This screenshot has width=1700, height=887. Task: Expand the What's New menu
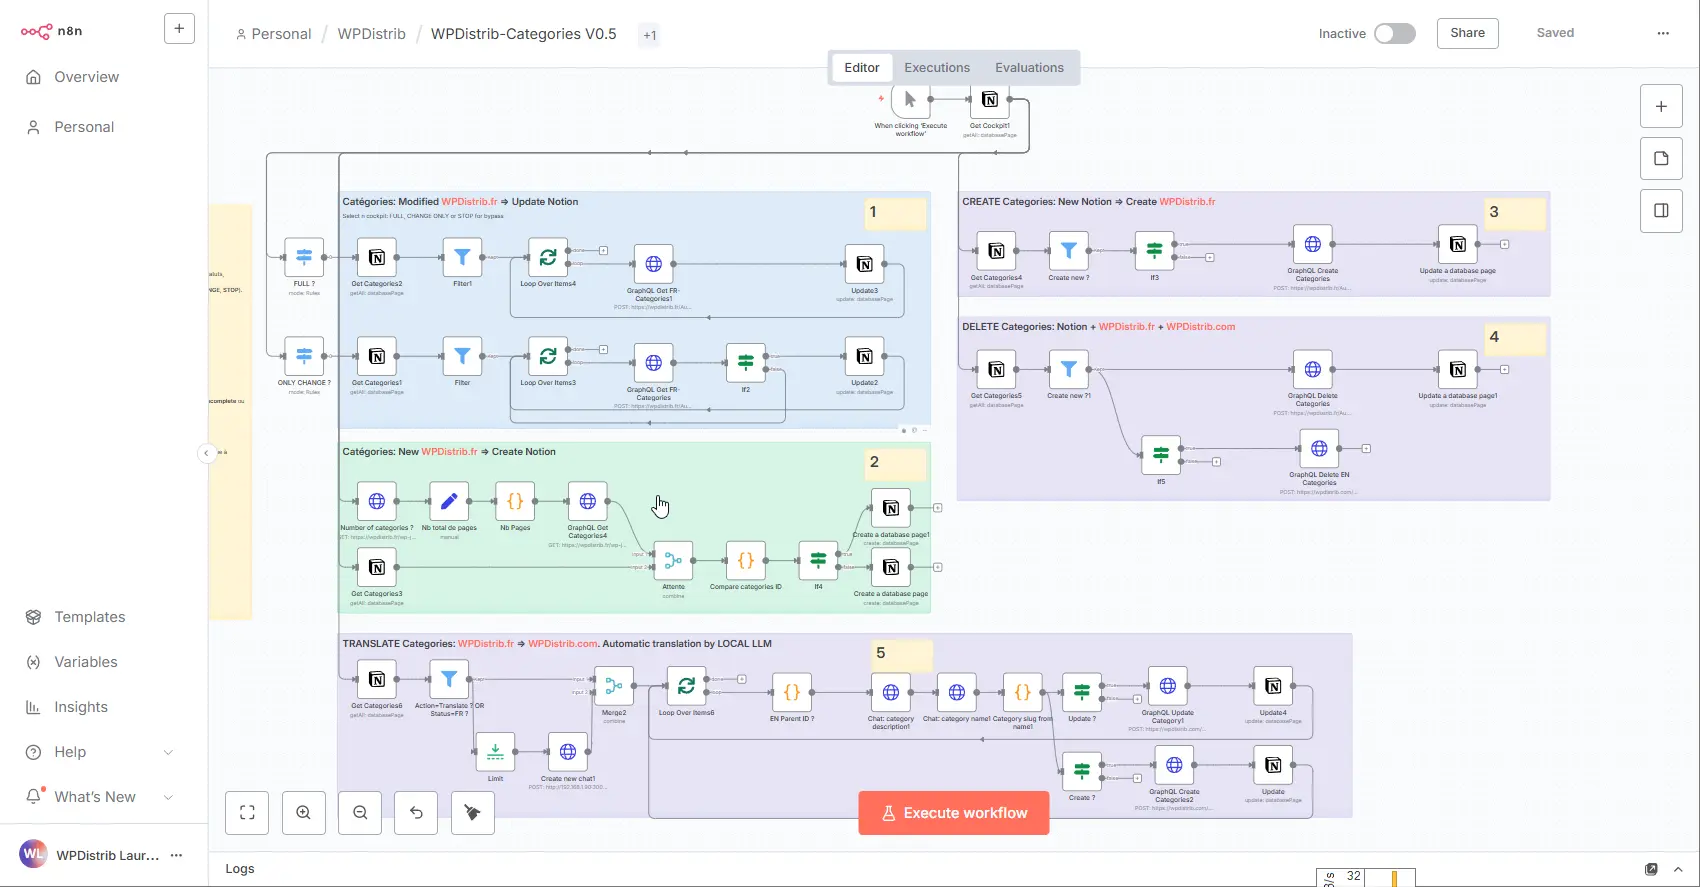(100, 797)
